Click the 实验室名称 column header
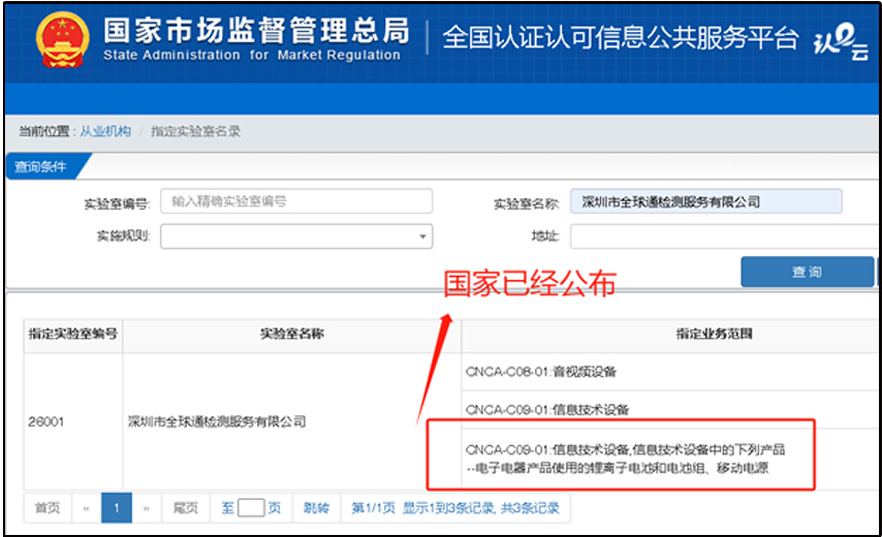 tap(291, 334)
